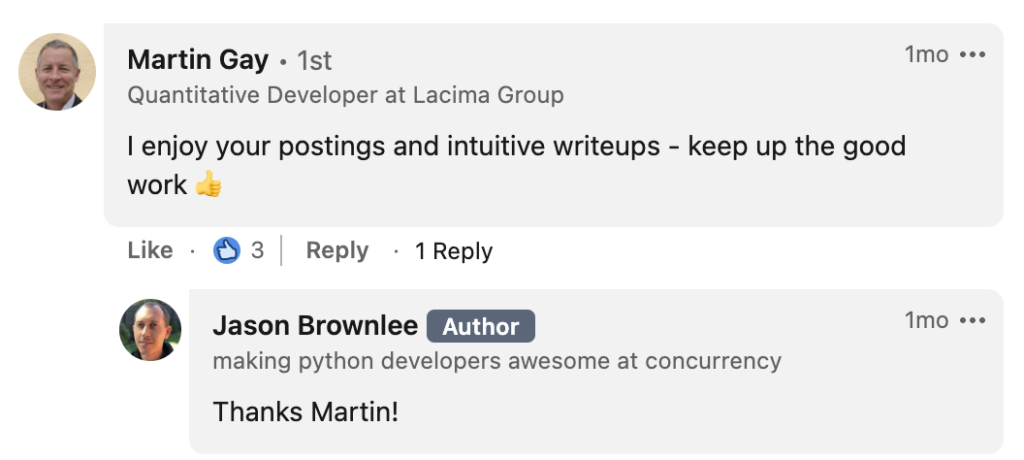Click the 1mo timestamp on Jason's reply
This screenshot has width=1024, height=460.
pos(926,321)
